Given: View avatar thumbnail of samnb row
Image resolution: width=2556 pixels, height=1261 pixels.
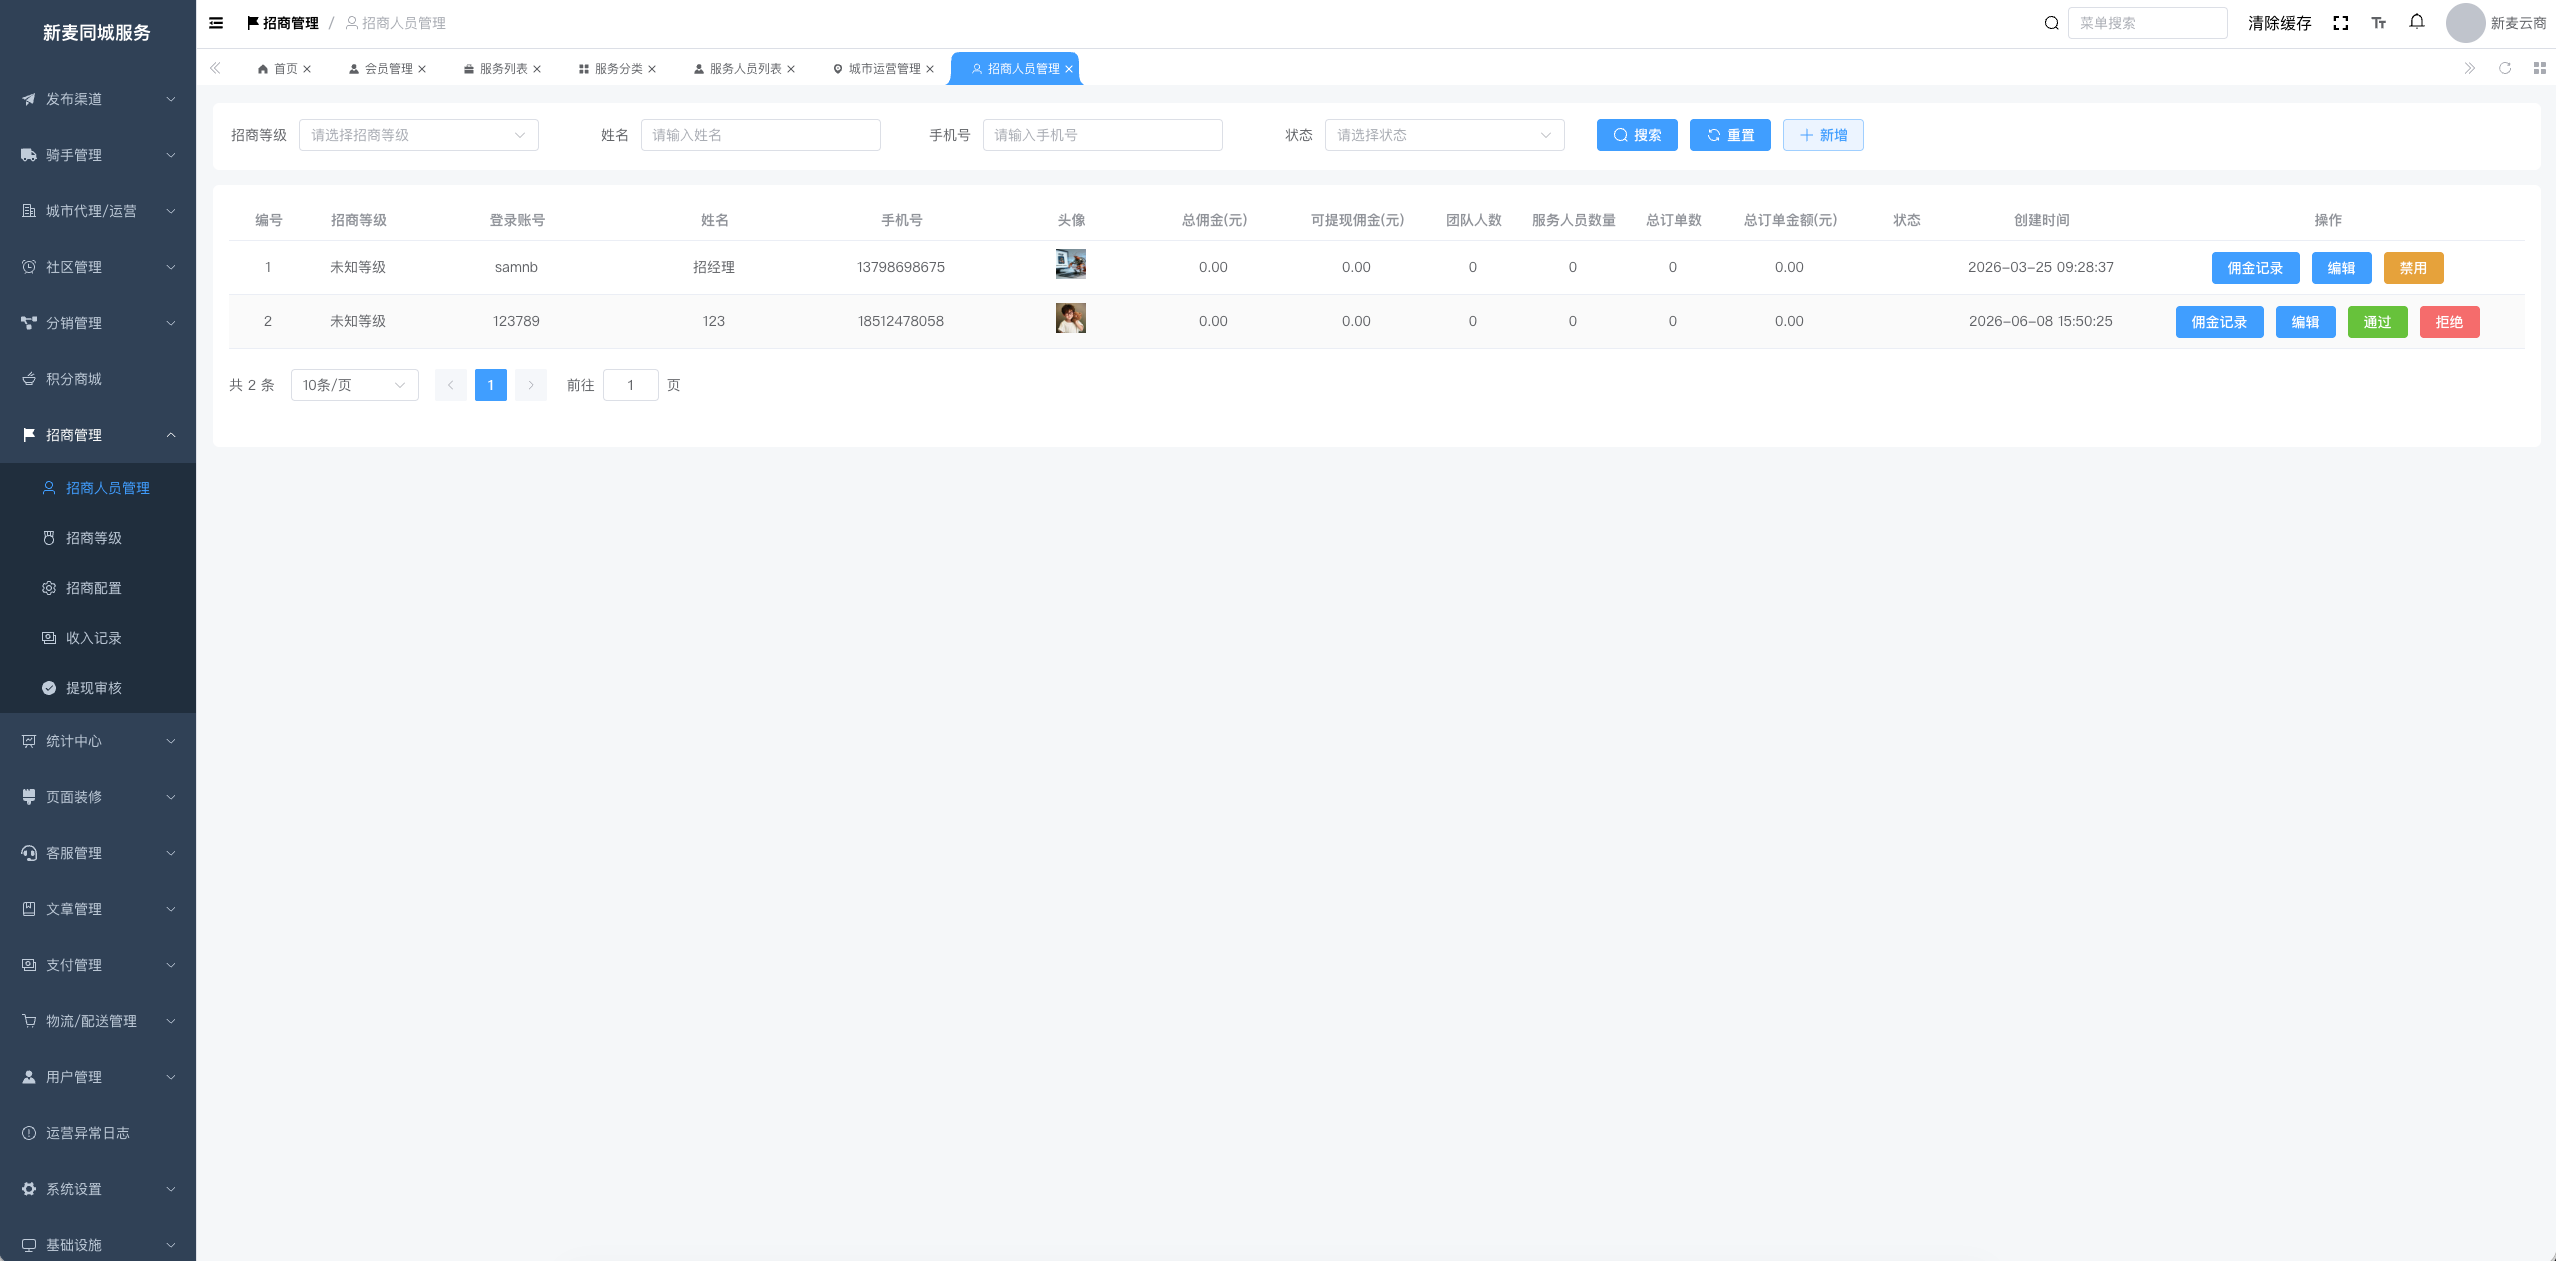Looking at the screenshot, I should coord(1071,264).
